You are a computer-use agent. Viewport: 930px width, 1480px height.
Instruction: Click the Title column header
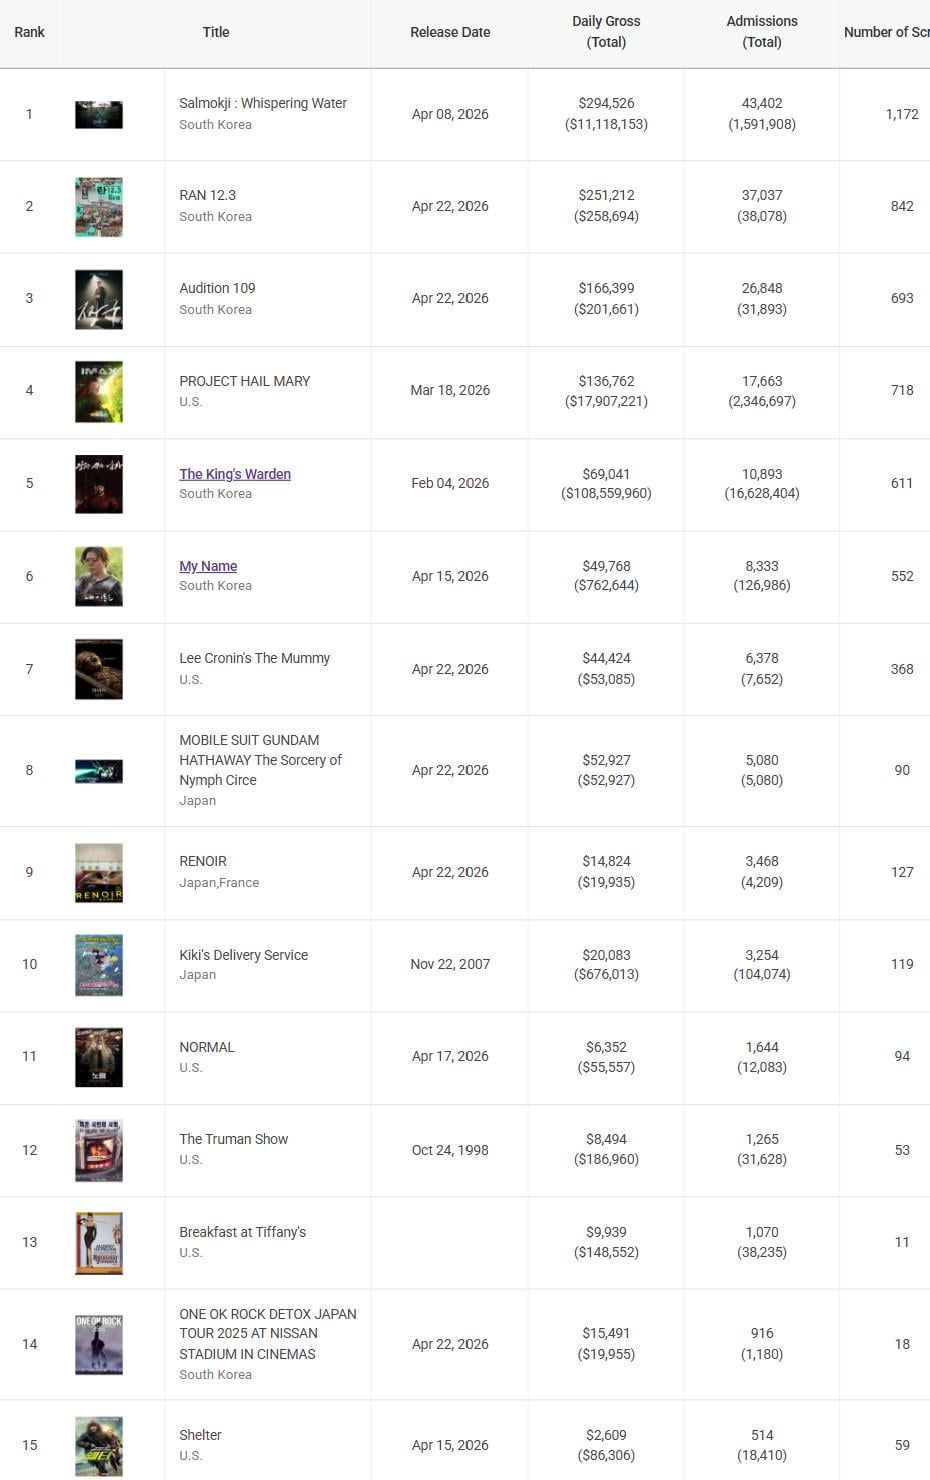tap(216, 32)
